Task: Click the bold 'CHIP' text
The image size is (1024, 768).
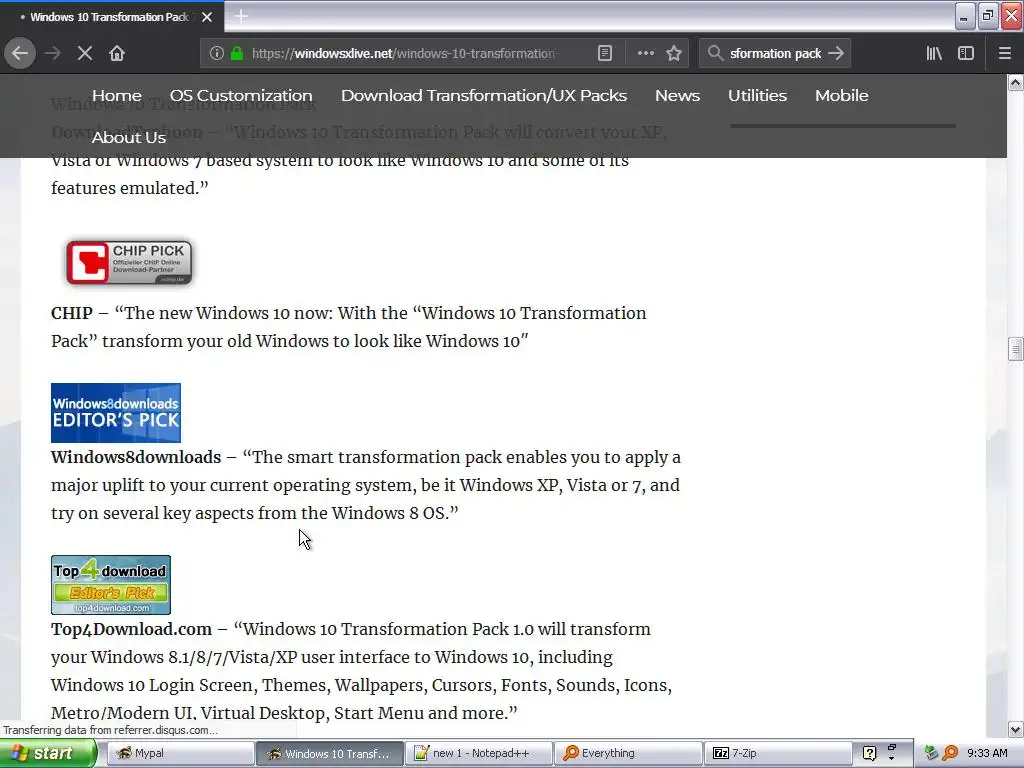Action: click(x=72, y=313)
